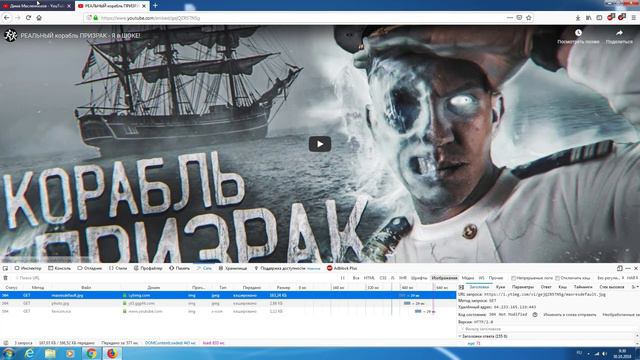Filter network requests by HTML
This screenshot has height=360, width=640.
[x=369, y=278]
